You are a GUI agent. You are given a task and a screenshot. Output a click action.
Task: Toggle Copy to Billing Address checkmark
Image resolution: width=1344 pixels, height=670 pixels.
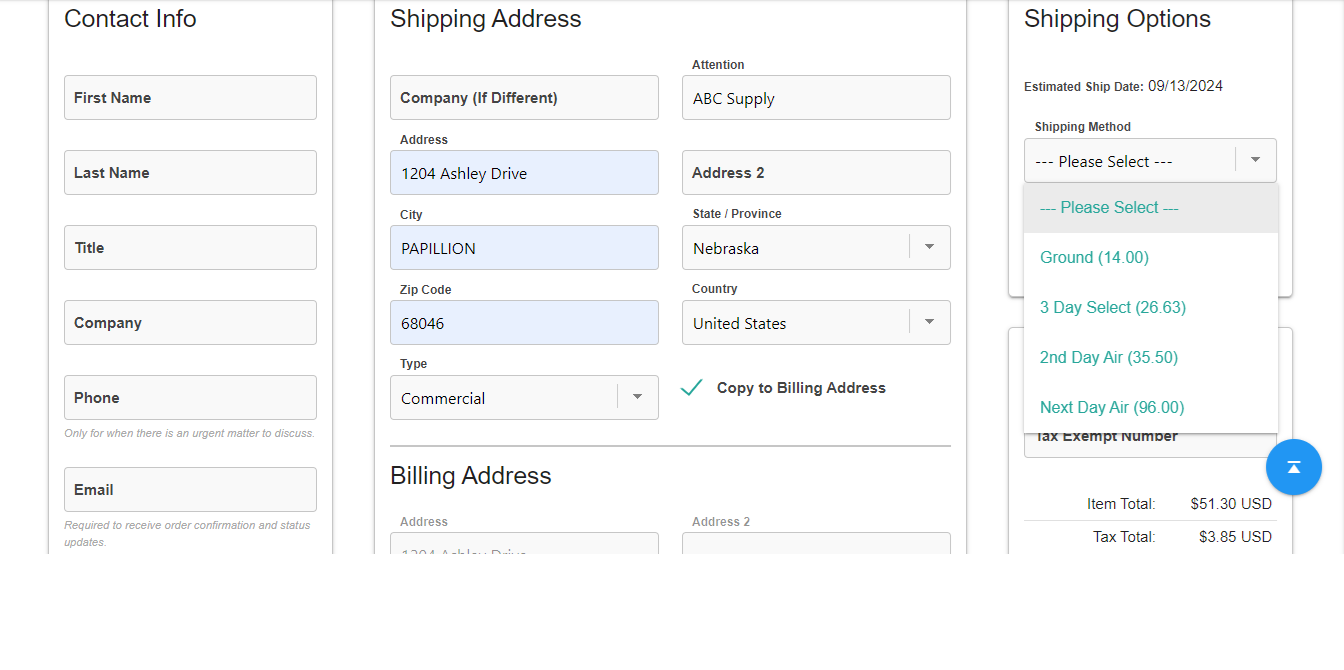[x=692, y=388]
